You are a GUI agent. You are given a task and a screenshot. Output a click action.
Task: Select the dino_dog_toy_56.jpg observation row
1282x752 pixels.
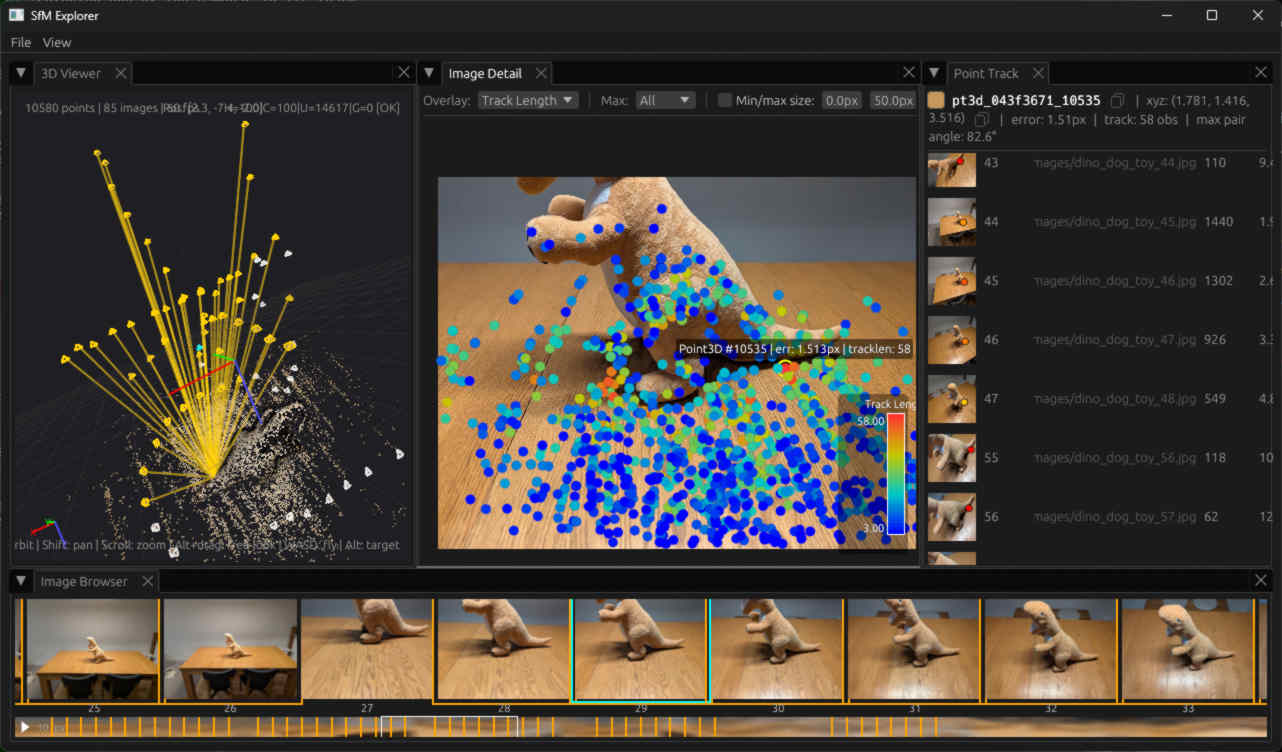click(1100, 458)
